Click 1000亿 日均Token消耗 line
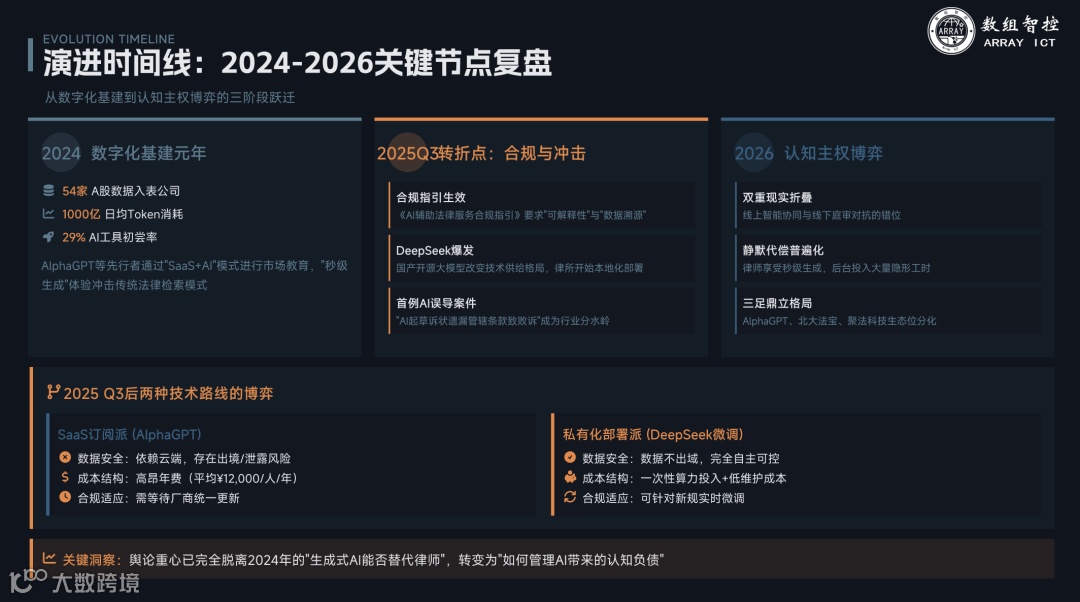 (123, 214)
